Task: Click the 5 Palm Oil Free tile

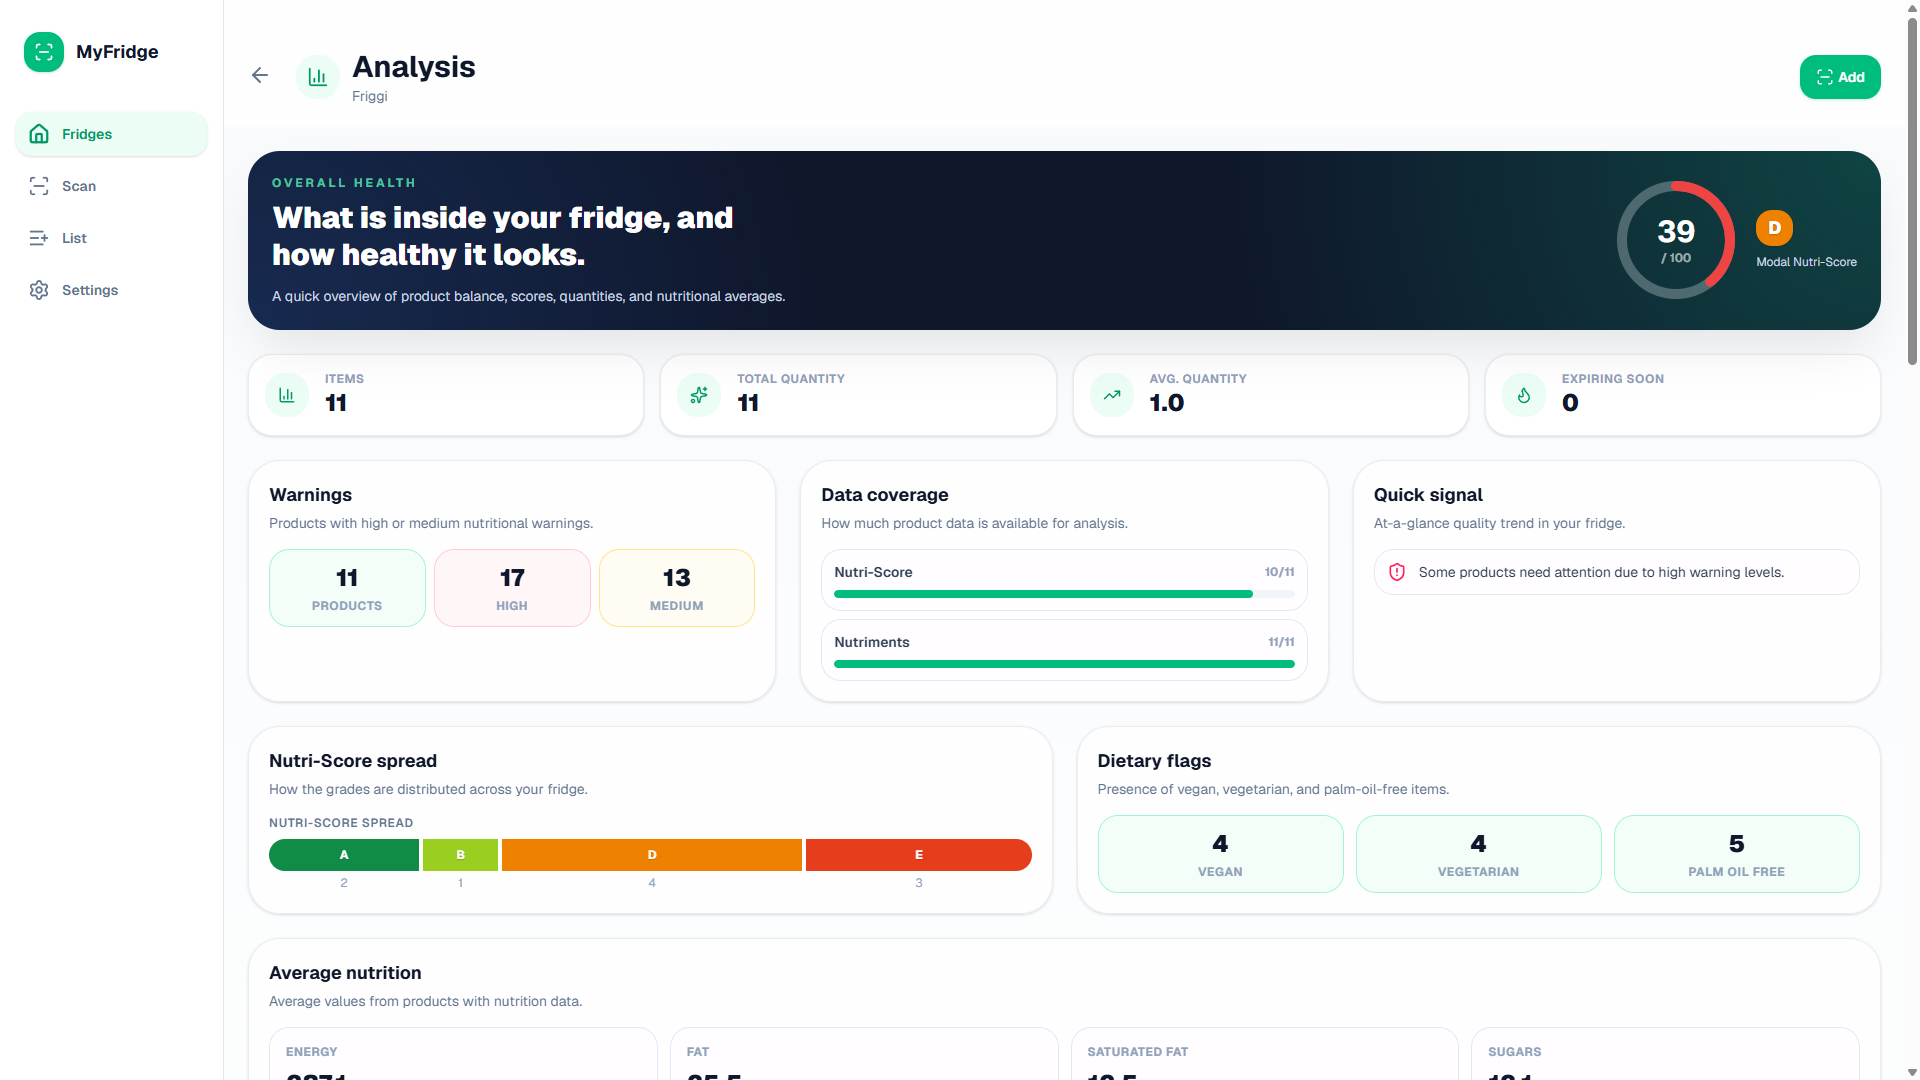Action: (1736, 854)
